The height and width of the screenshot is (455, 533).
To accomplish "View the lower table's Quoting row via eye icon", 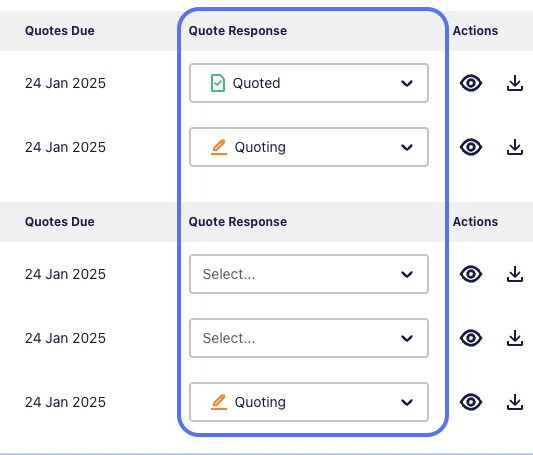I will 471,402.
